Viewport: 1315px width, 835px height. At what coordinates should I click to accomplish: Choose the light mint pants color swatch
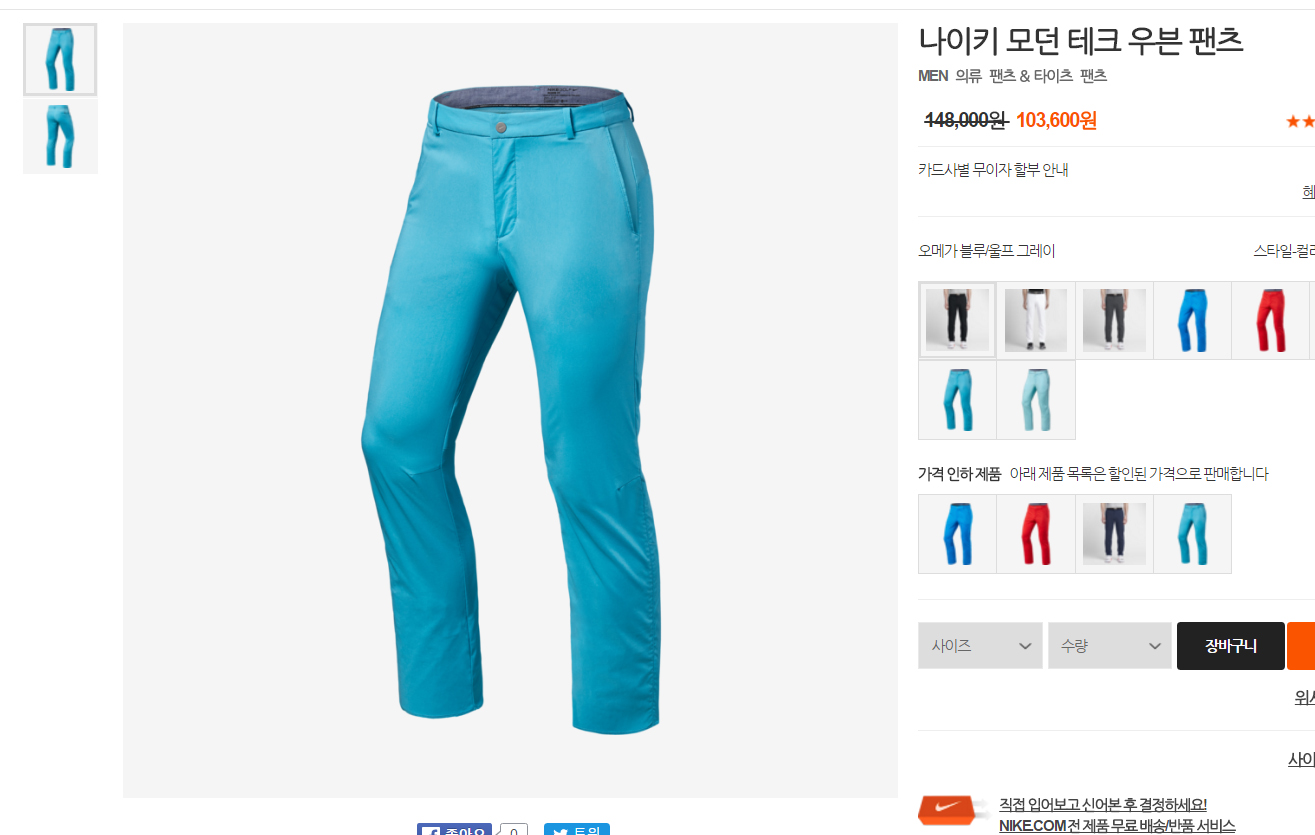pyautogui.click(x=1035, y=400)
